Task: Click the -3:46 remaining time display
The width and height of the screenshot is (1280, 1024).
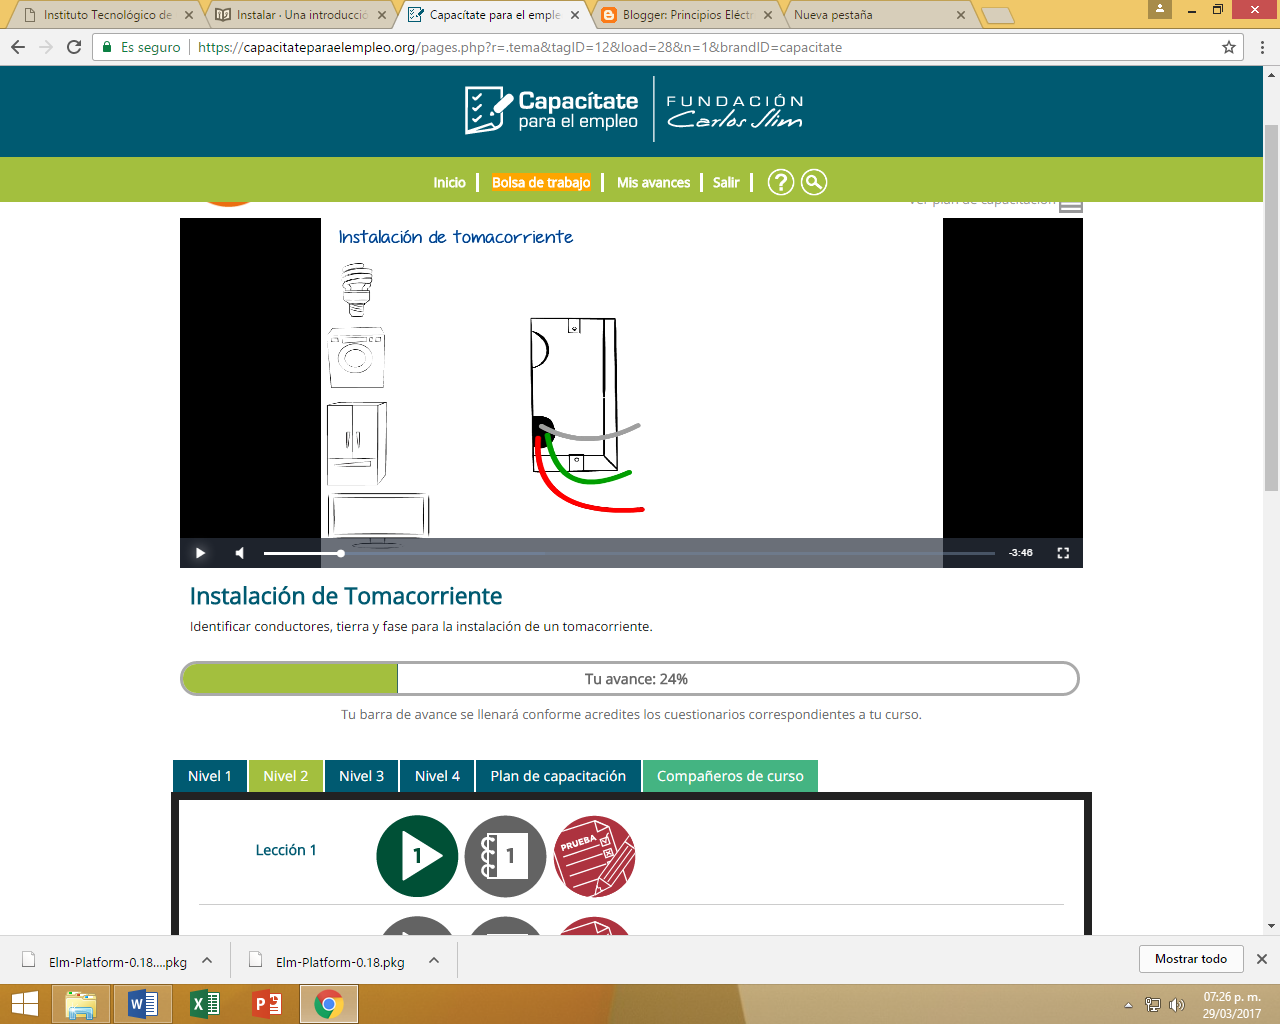Action: coord(1021,553)
